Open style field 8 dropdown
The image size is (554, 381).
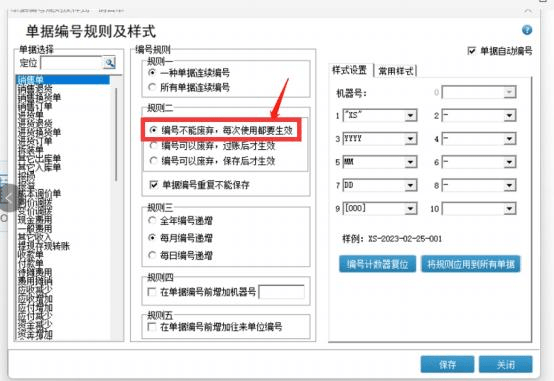pyautogui.click(x=509, y=186)
